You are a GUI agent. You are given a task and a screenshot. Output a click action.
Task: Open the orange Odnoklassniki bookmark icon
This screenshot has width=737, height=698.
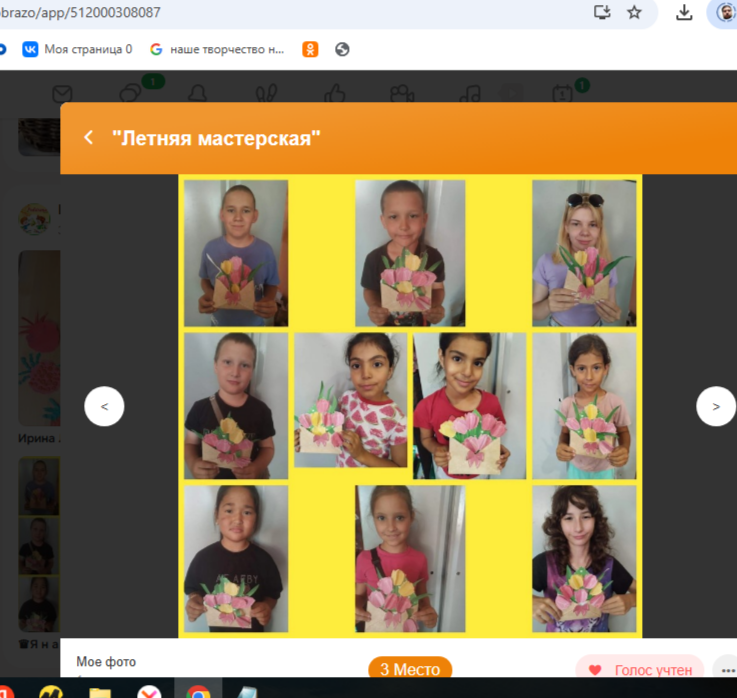coord(310,49)
